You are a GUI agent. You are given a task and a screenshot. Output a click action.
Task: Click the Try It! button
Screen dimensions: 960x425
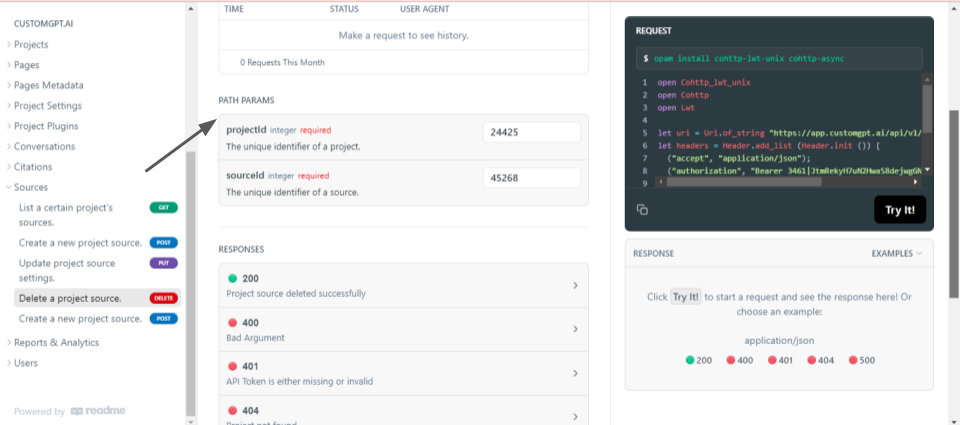(900, 209)
